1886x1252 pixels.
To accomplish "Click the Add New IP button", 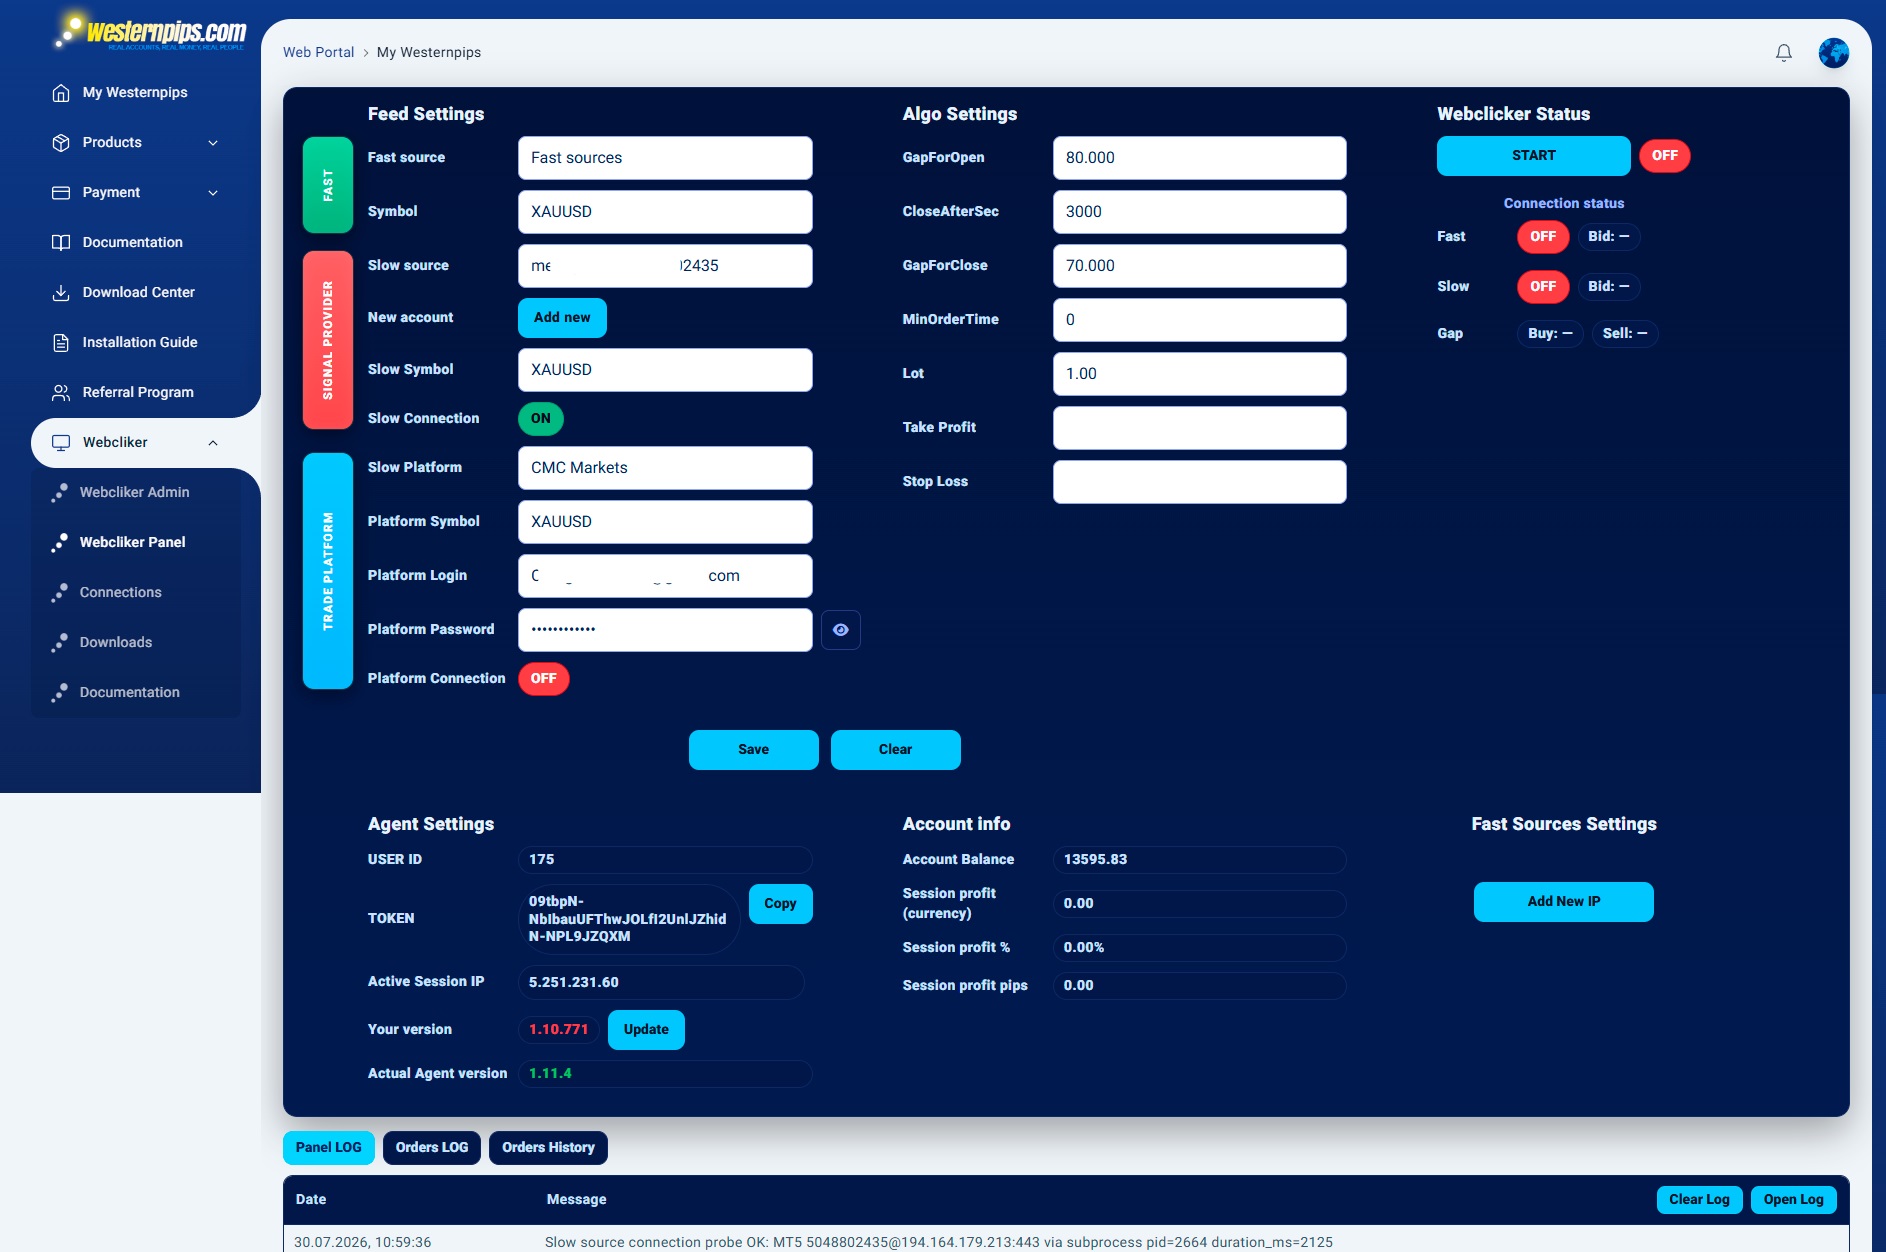I will (1564, 902).
